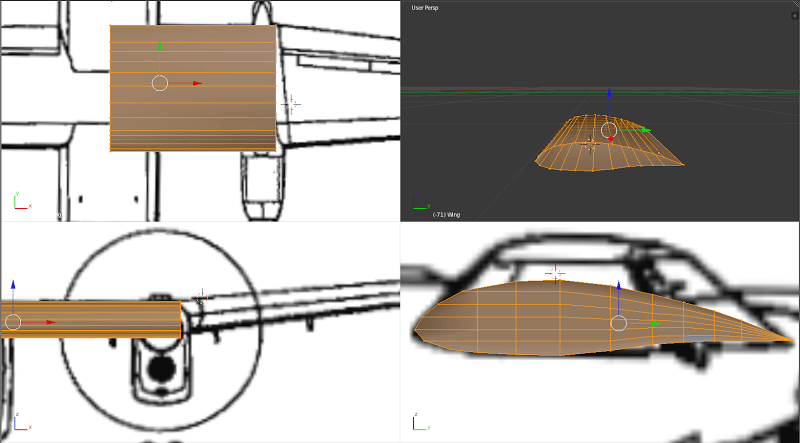Open the properties region plus toggle in perspective view
Image resolution: width=800 pixels, height=443 pixels.
(794, 16)
